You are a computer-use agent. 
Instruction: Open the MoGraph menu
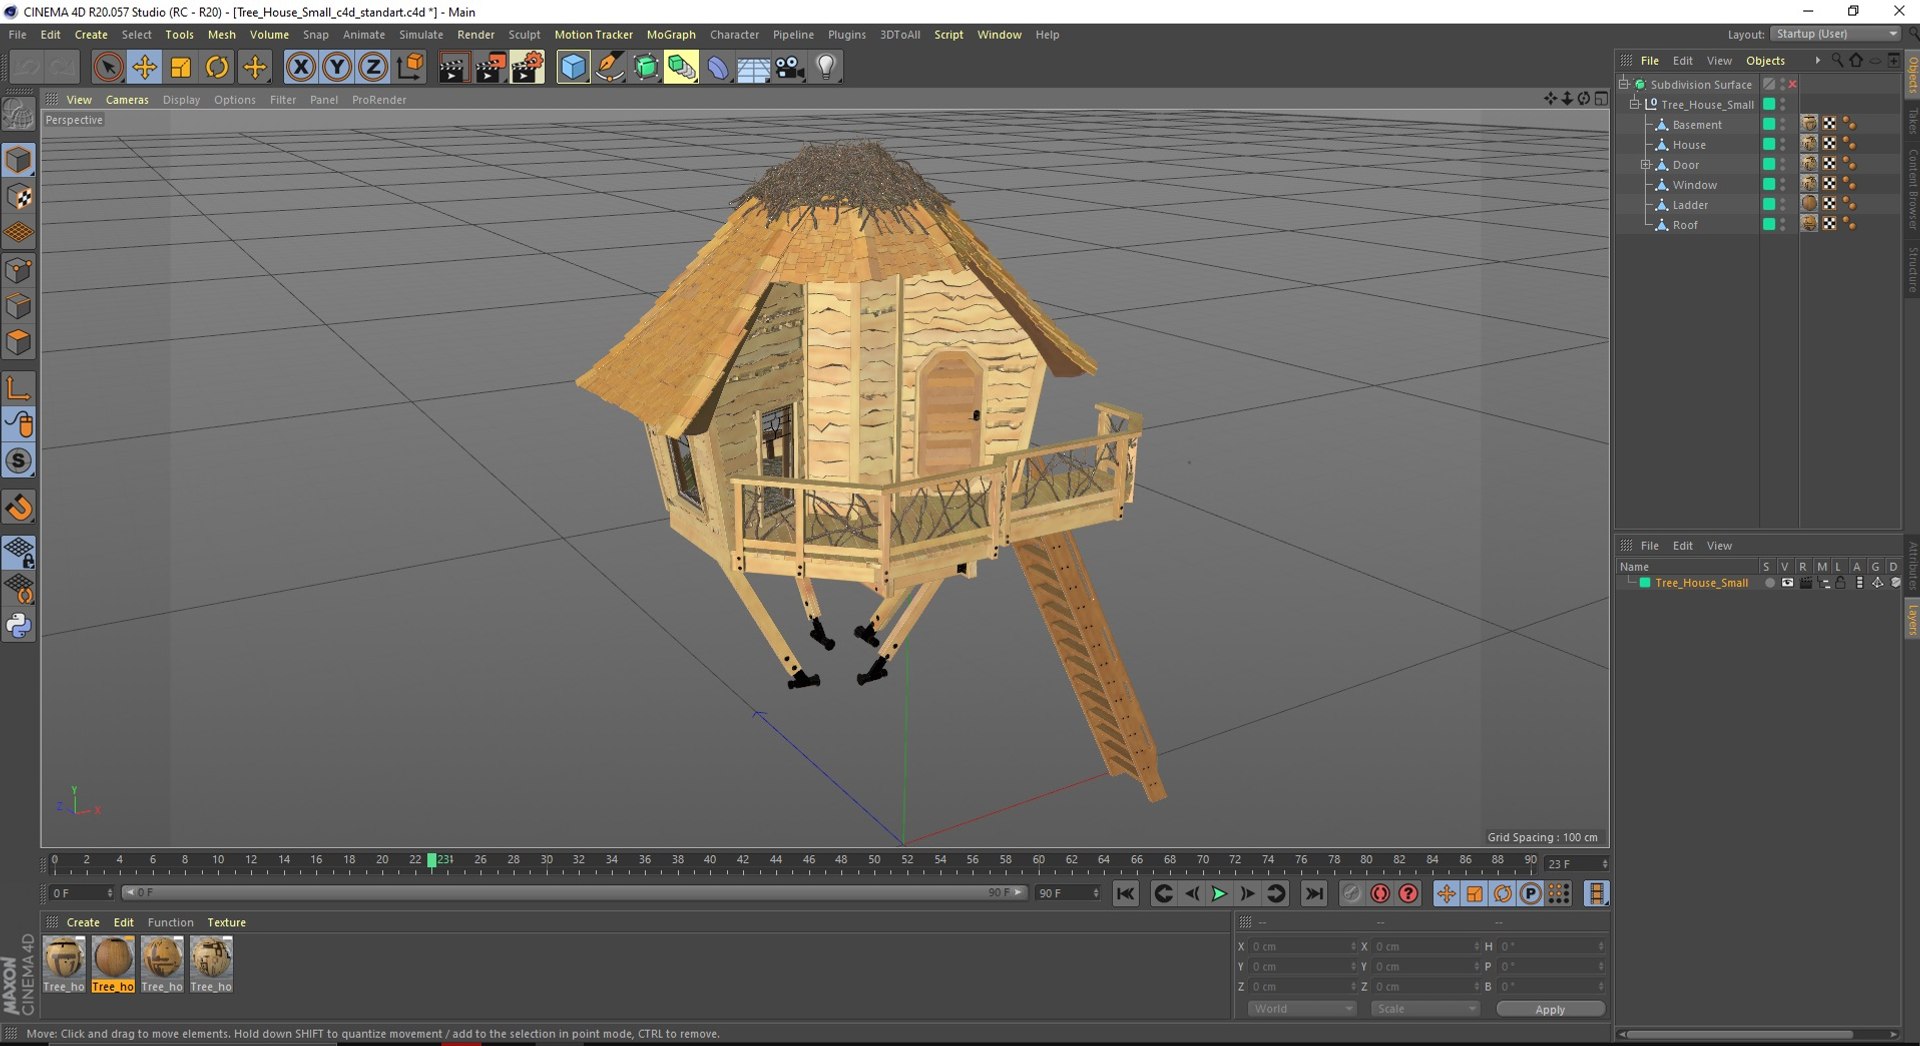(671, 34)
